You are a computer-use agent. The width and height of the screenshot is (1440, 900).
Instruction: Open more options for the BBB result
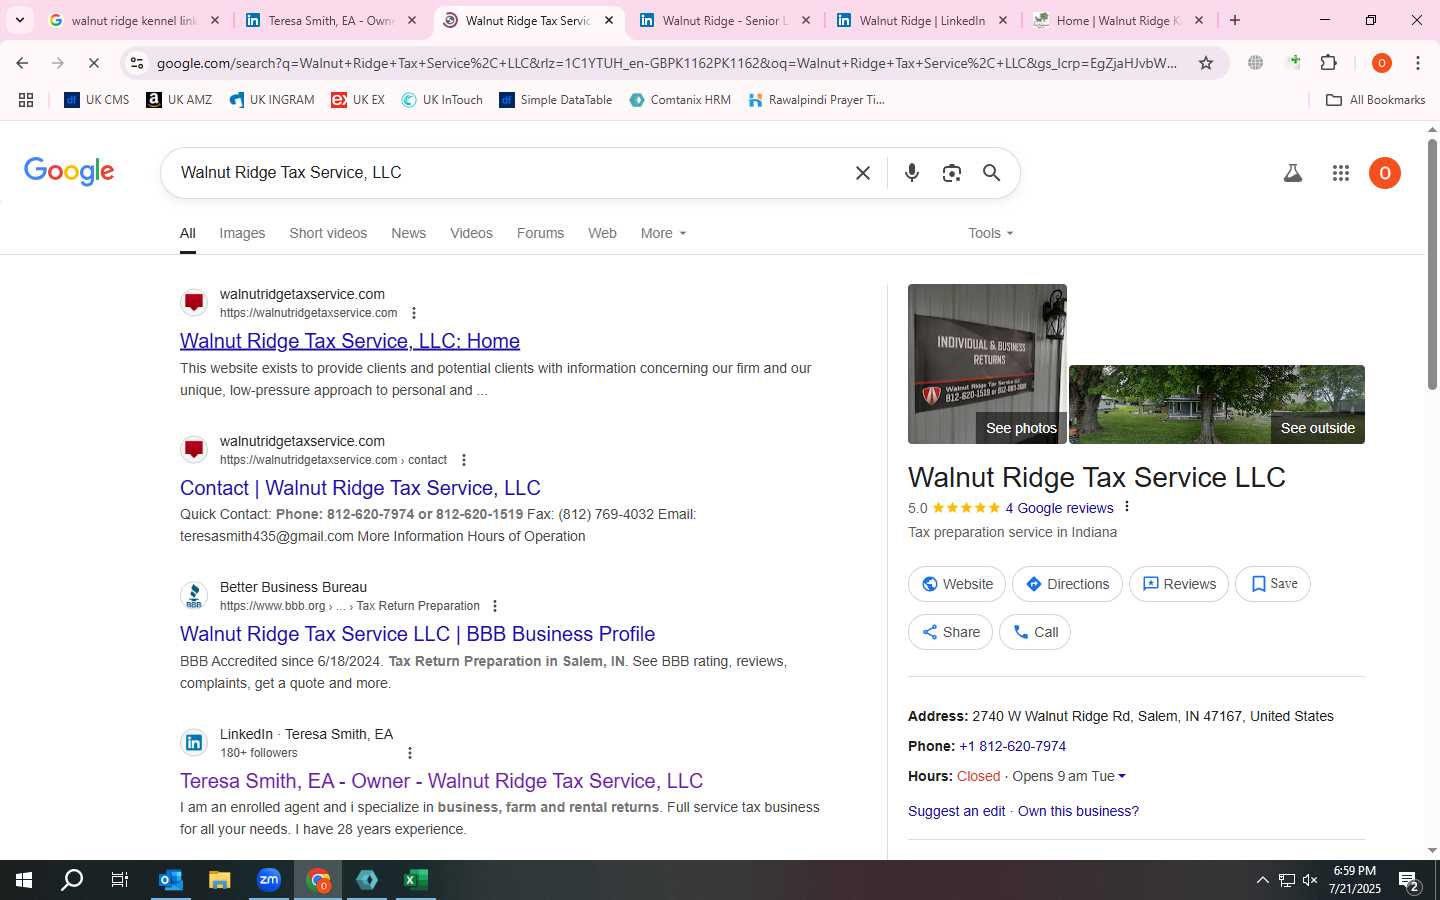click(495, 606)
